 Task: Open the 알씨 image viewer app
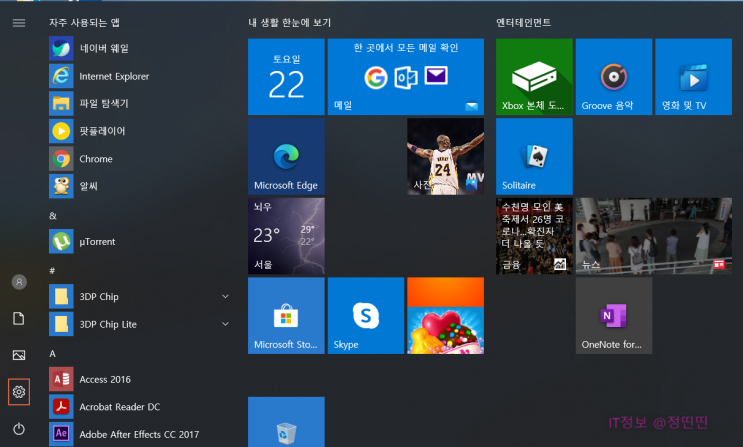coord(140,186)
